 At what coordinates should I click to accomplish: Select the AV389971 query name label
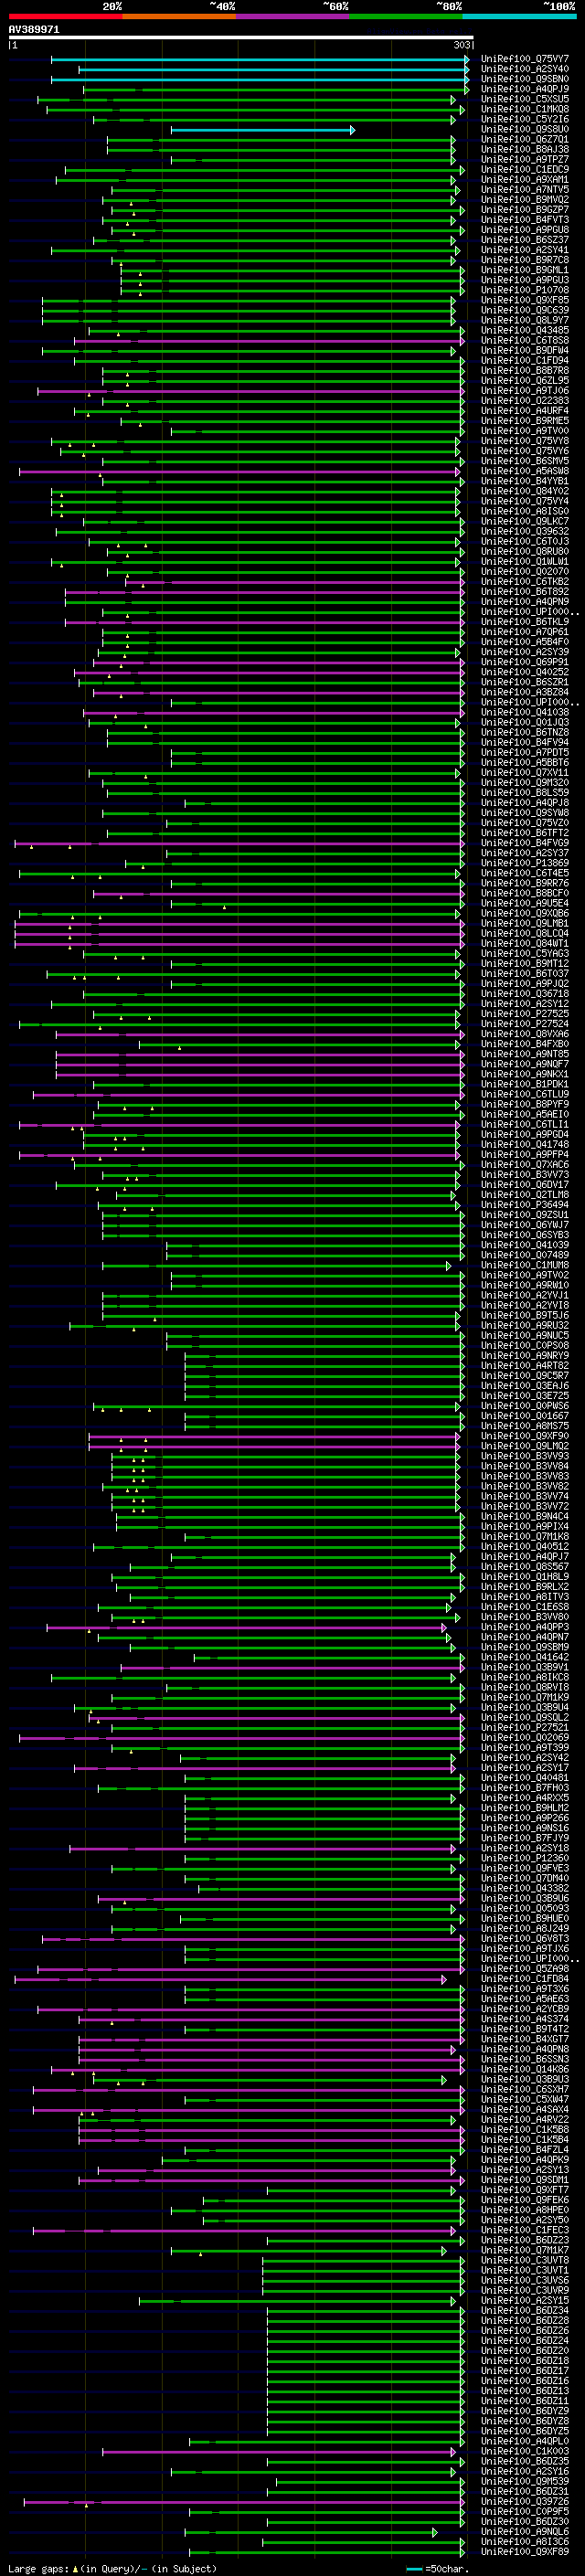tap(34, 30)
